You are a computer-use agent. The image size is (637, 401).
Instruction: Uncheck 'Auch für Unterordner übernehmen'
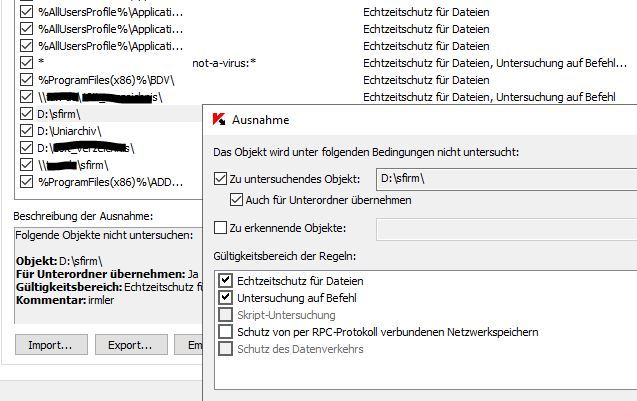[237, 199]
